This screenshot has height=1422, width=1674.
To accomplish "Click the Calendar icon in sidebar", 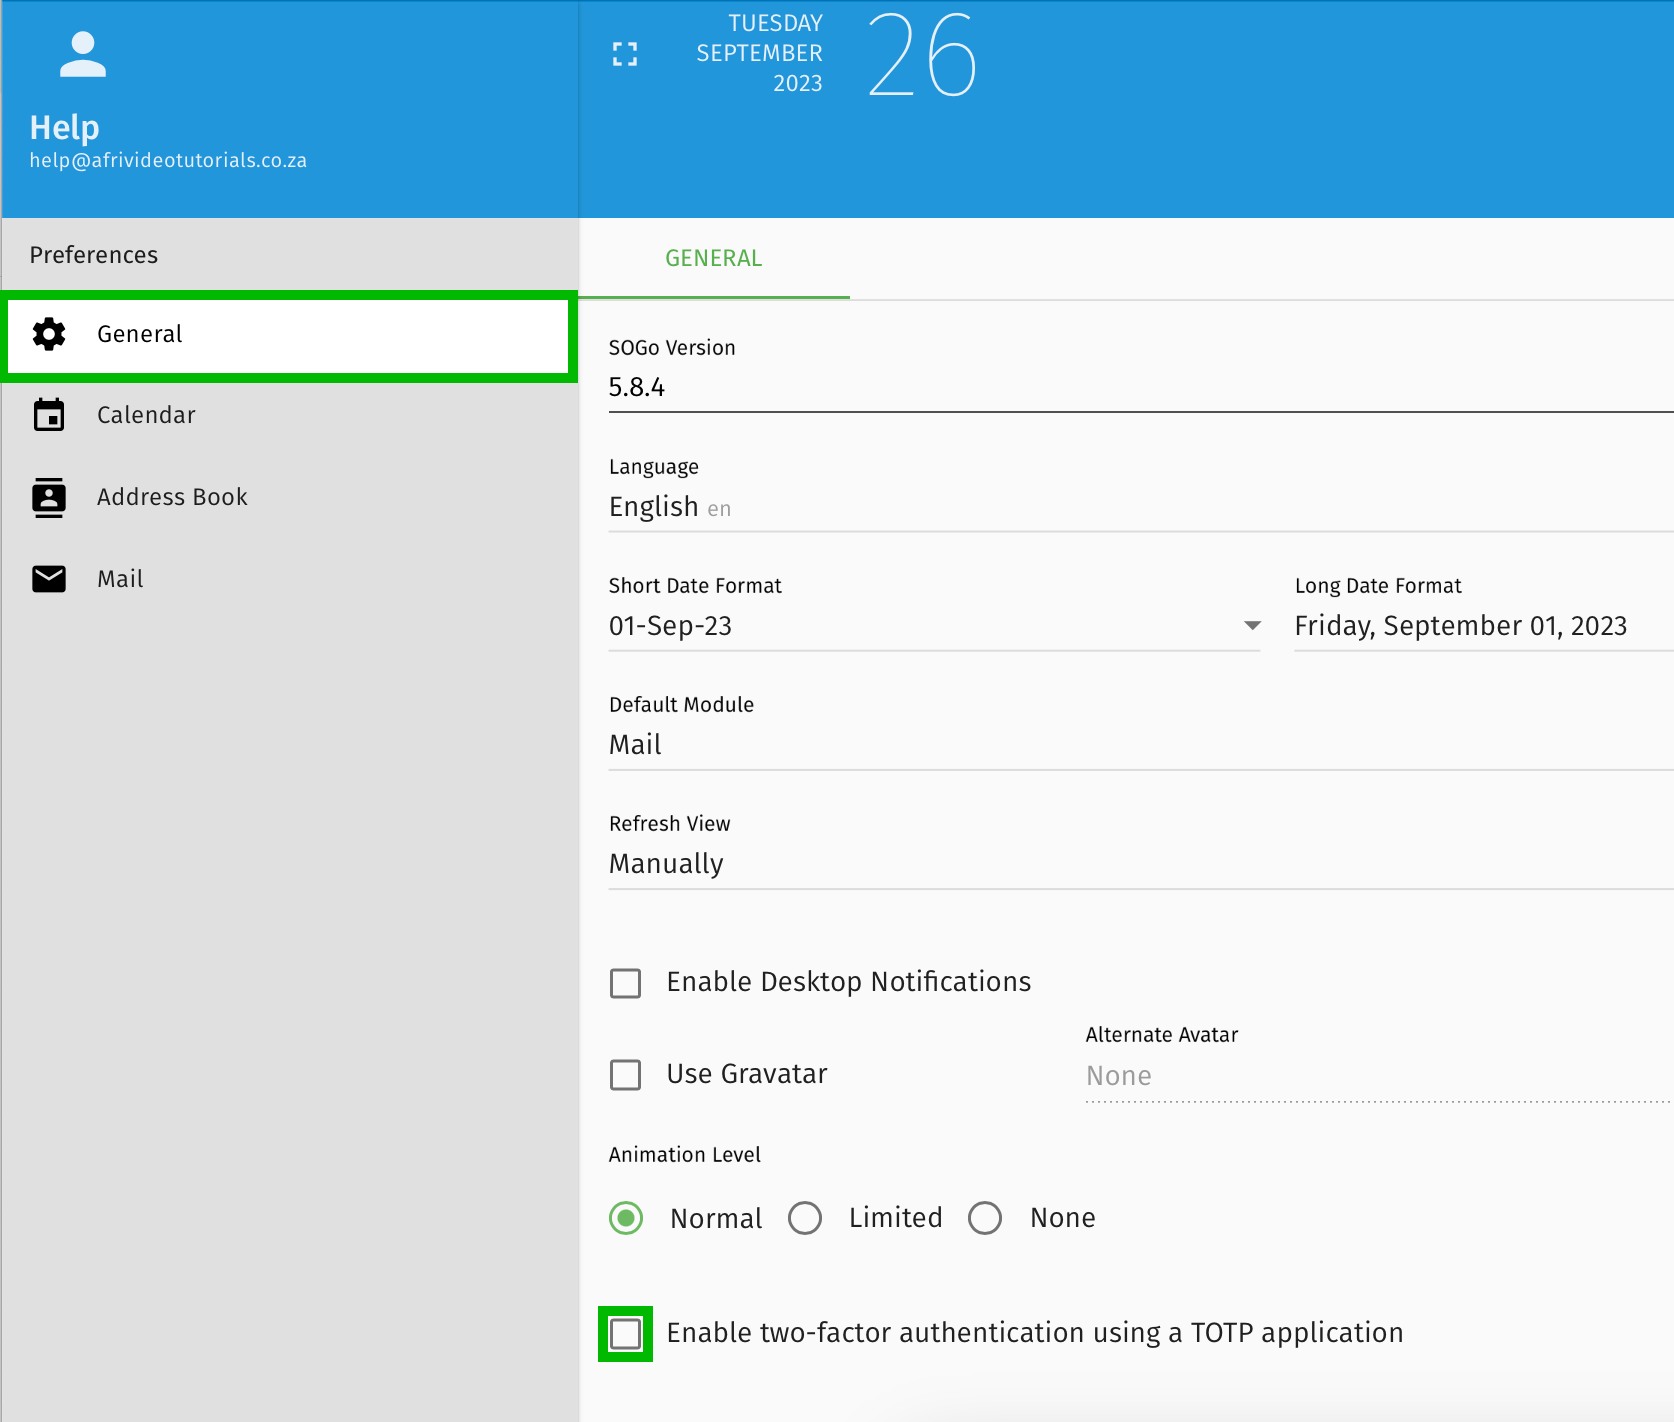I will pos(49,415).
